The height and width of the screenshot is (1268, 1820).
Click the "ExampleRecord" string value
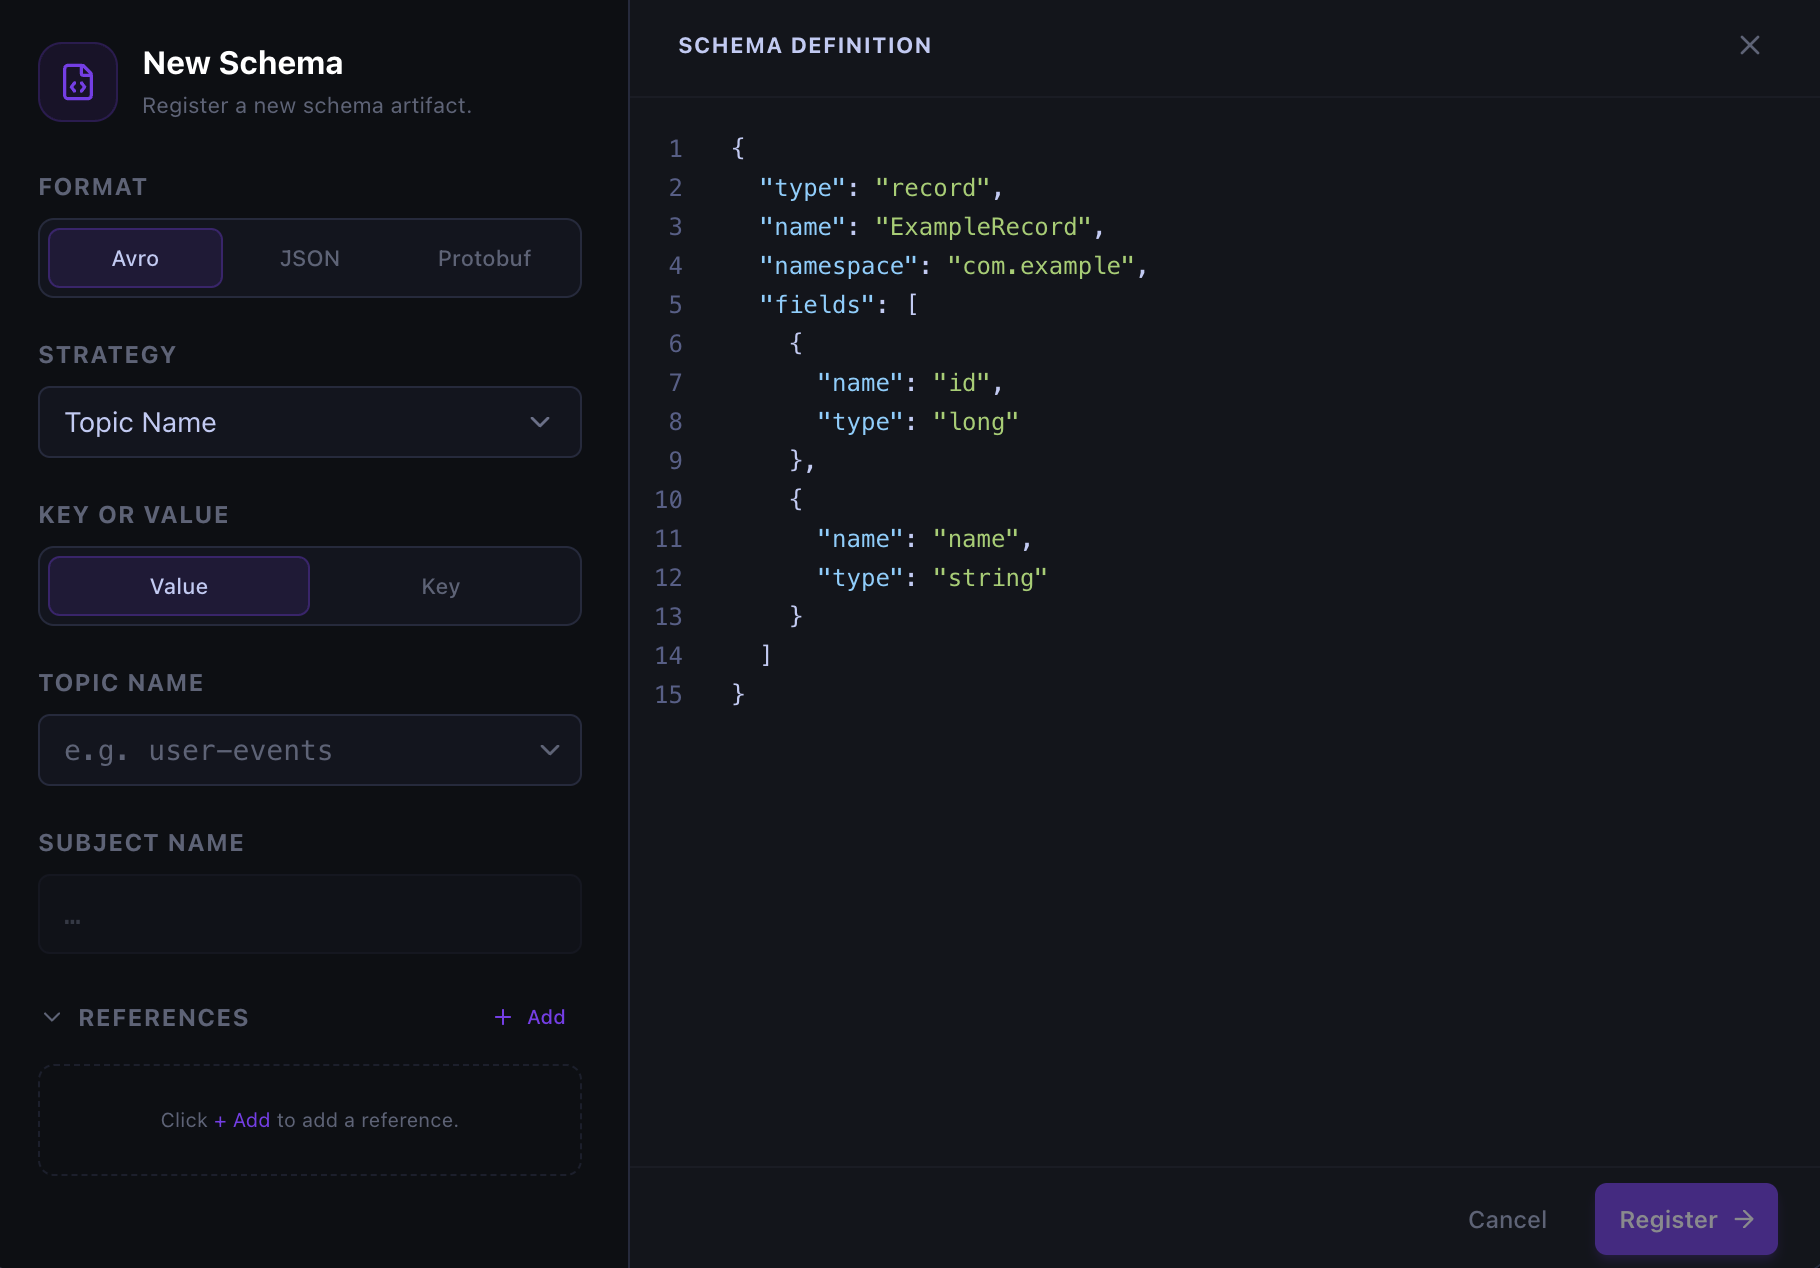983,227
